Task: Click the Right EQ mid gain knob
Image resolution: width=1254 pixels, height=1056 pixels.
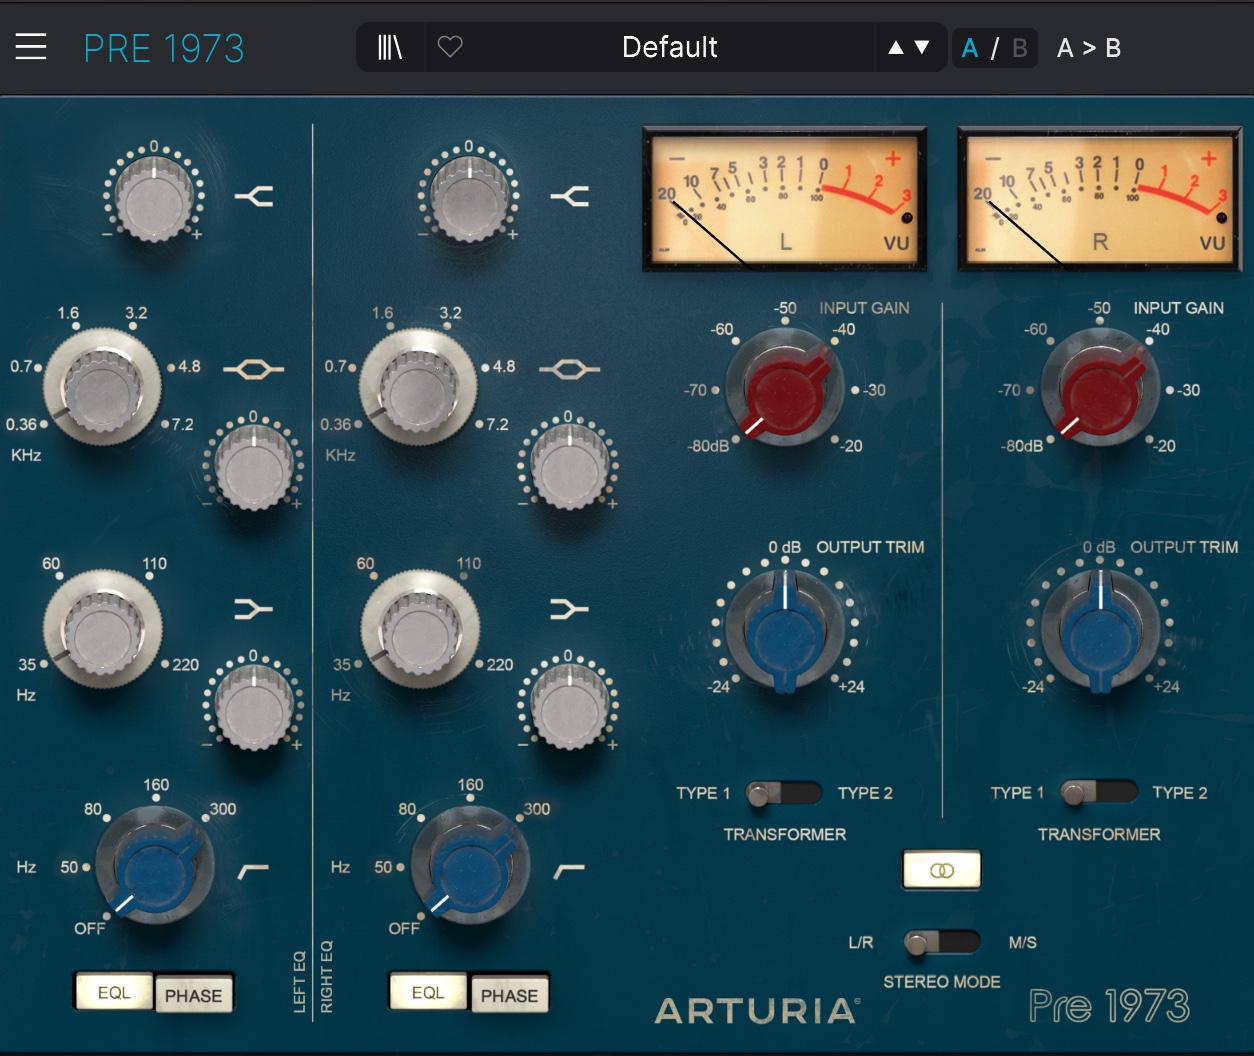Action: point(569,466)
